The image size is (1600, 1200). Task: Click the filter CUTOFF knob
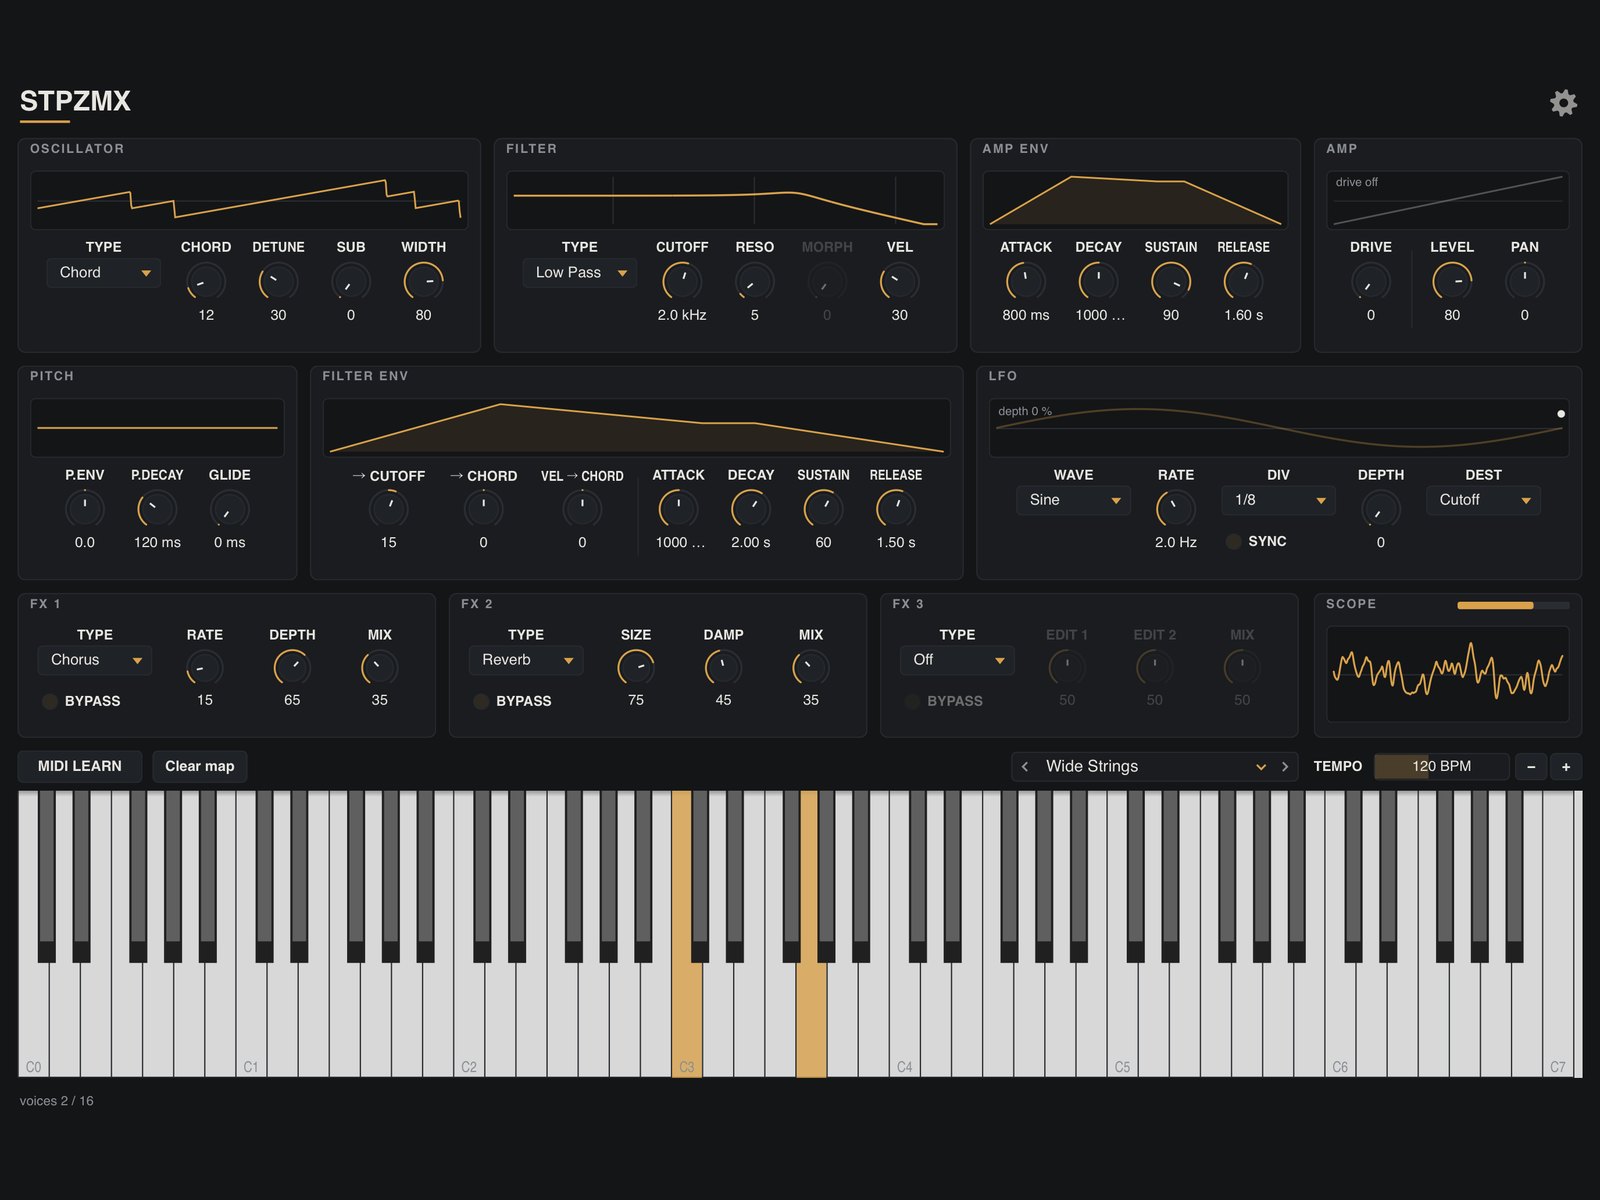[682, 281]
